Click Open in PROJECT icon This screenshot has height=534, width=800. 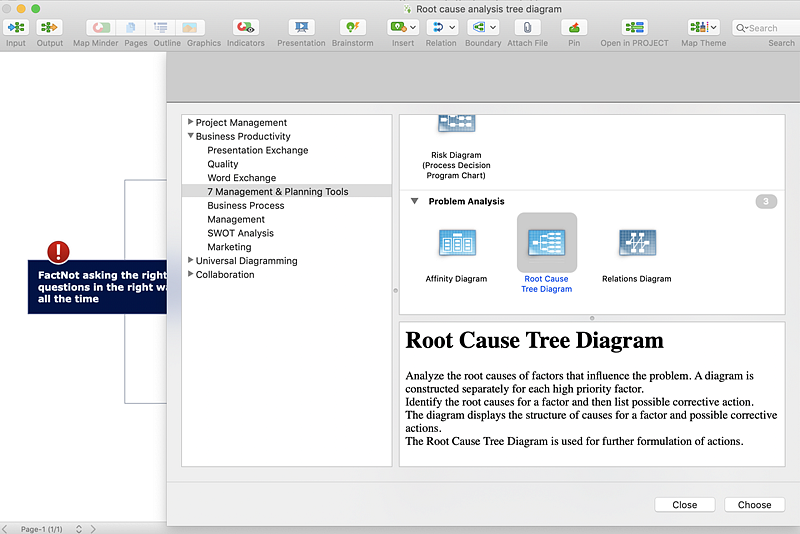[634, 28]
